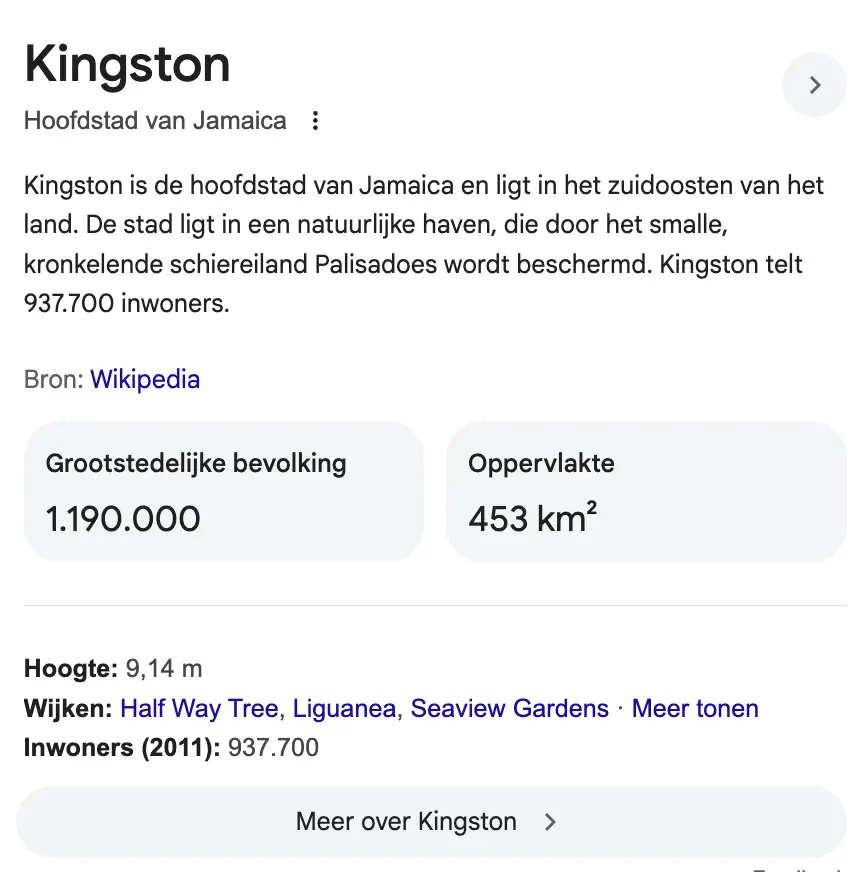Image resolution: width=868 pixels, height=872 pixels.
Task: Select the Oppervlakte 453 km² card
Action: tap(646, 491)
